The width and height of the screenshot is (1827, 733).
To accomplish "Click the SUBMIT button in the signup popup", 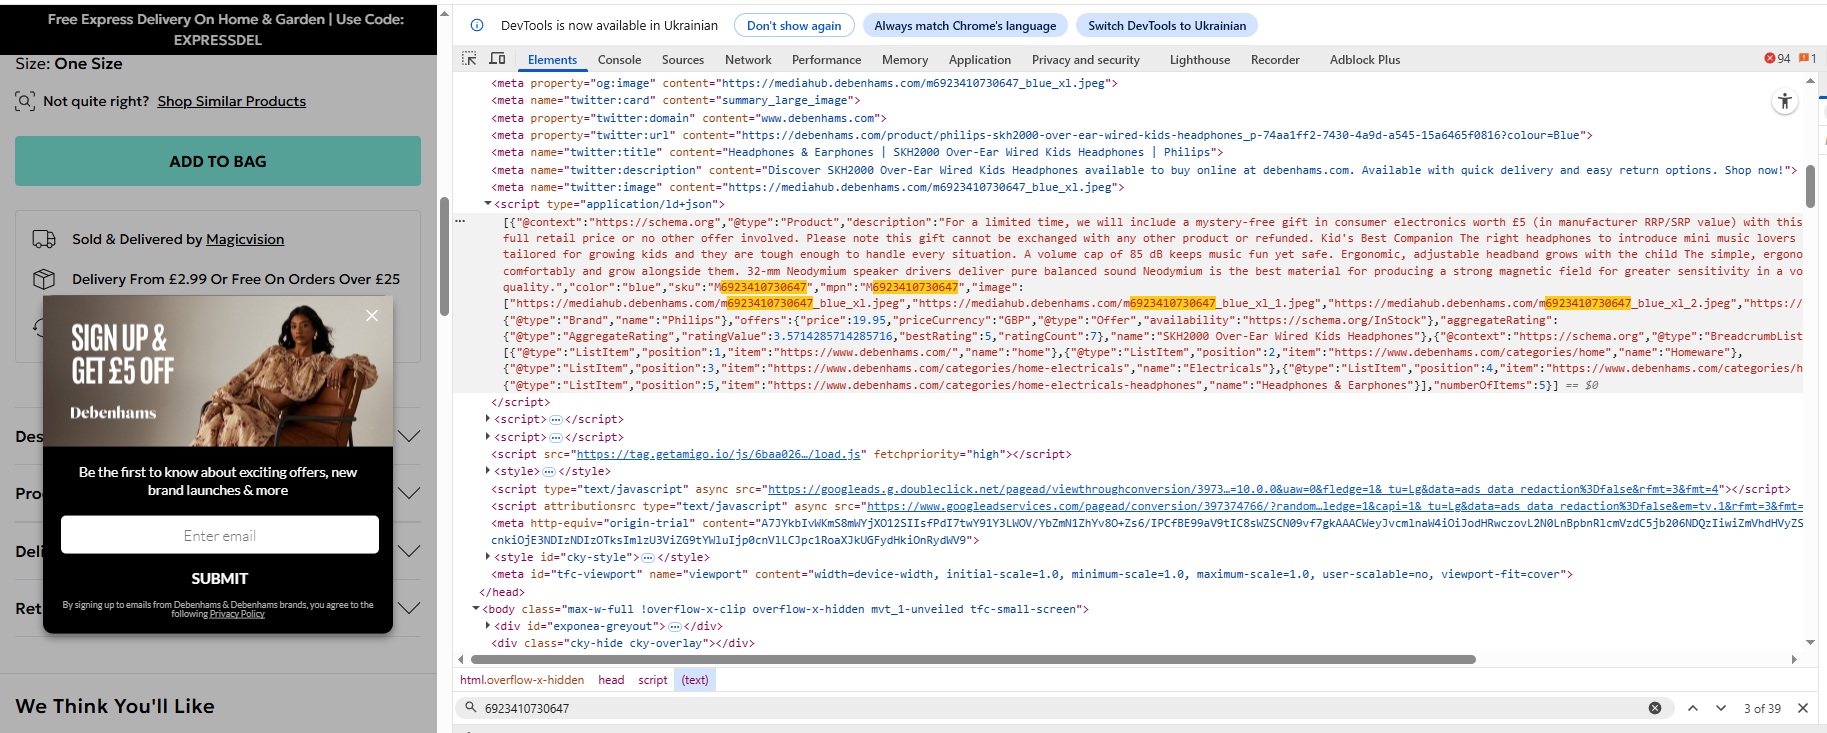I will 220,579.
